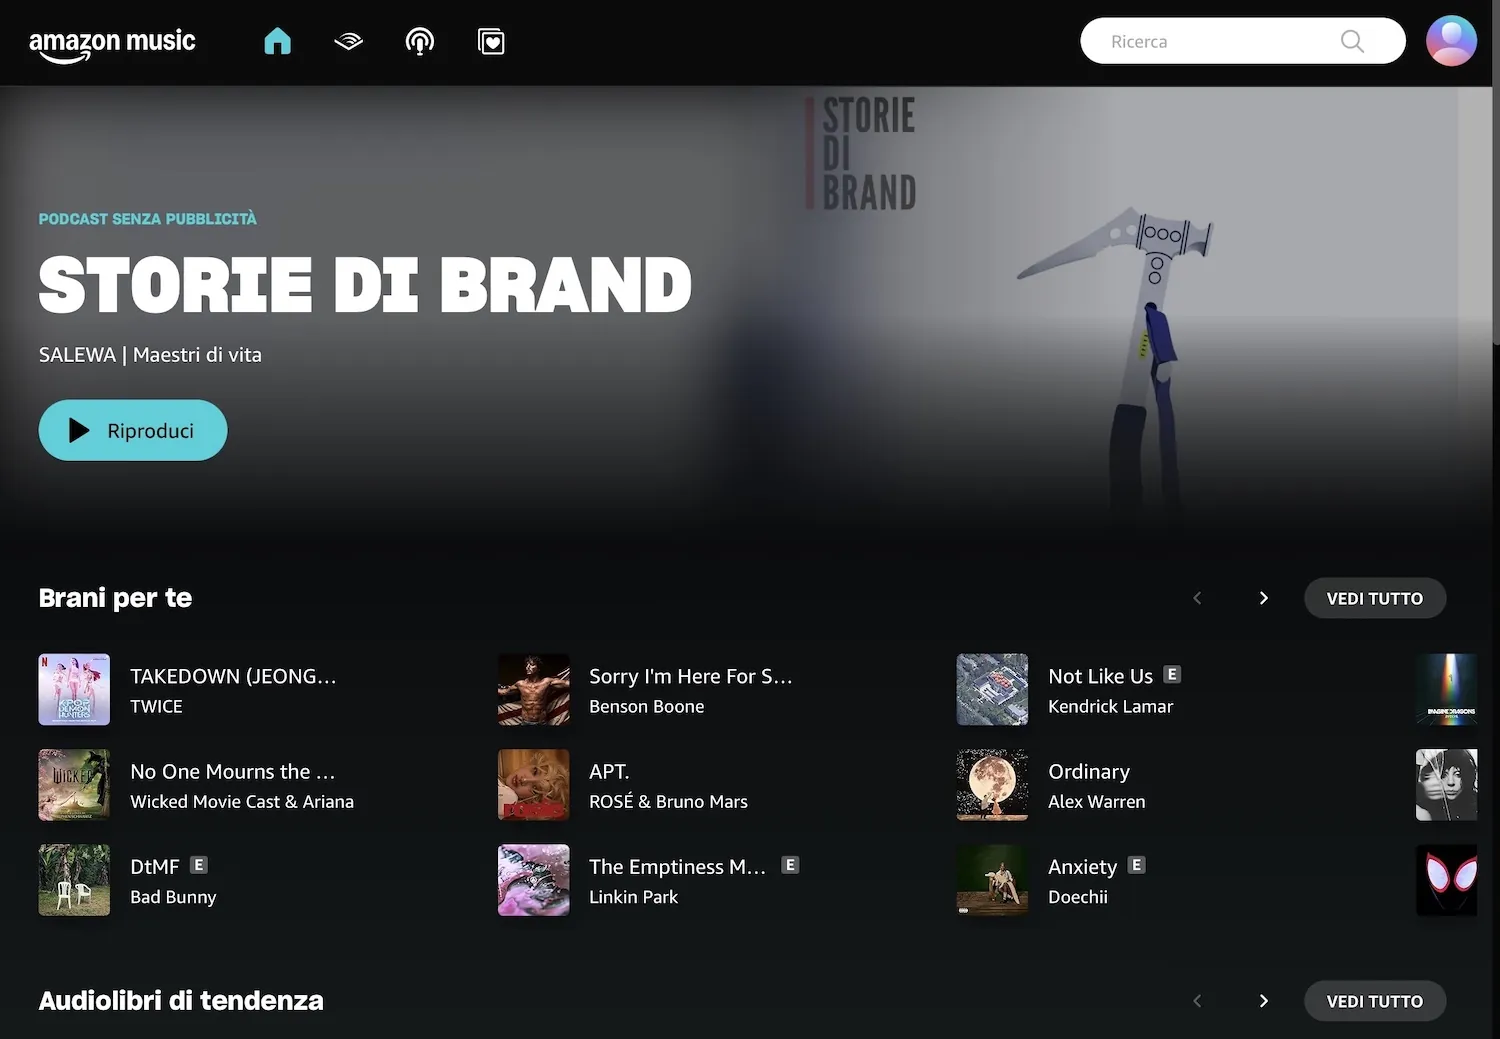This screenshot has height=1039, width=1500.
Task: Advance Audiolibri di tendenza with the right chevron
Action: click(1263, 1000)
